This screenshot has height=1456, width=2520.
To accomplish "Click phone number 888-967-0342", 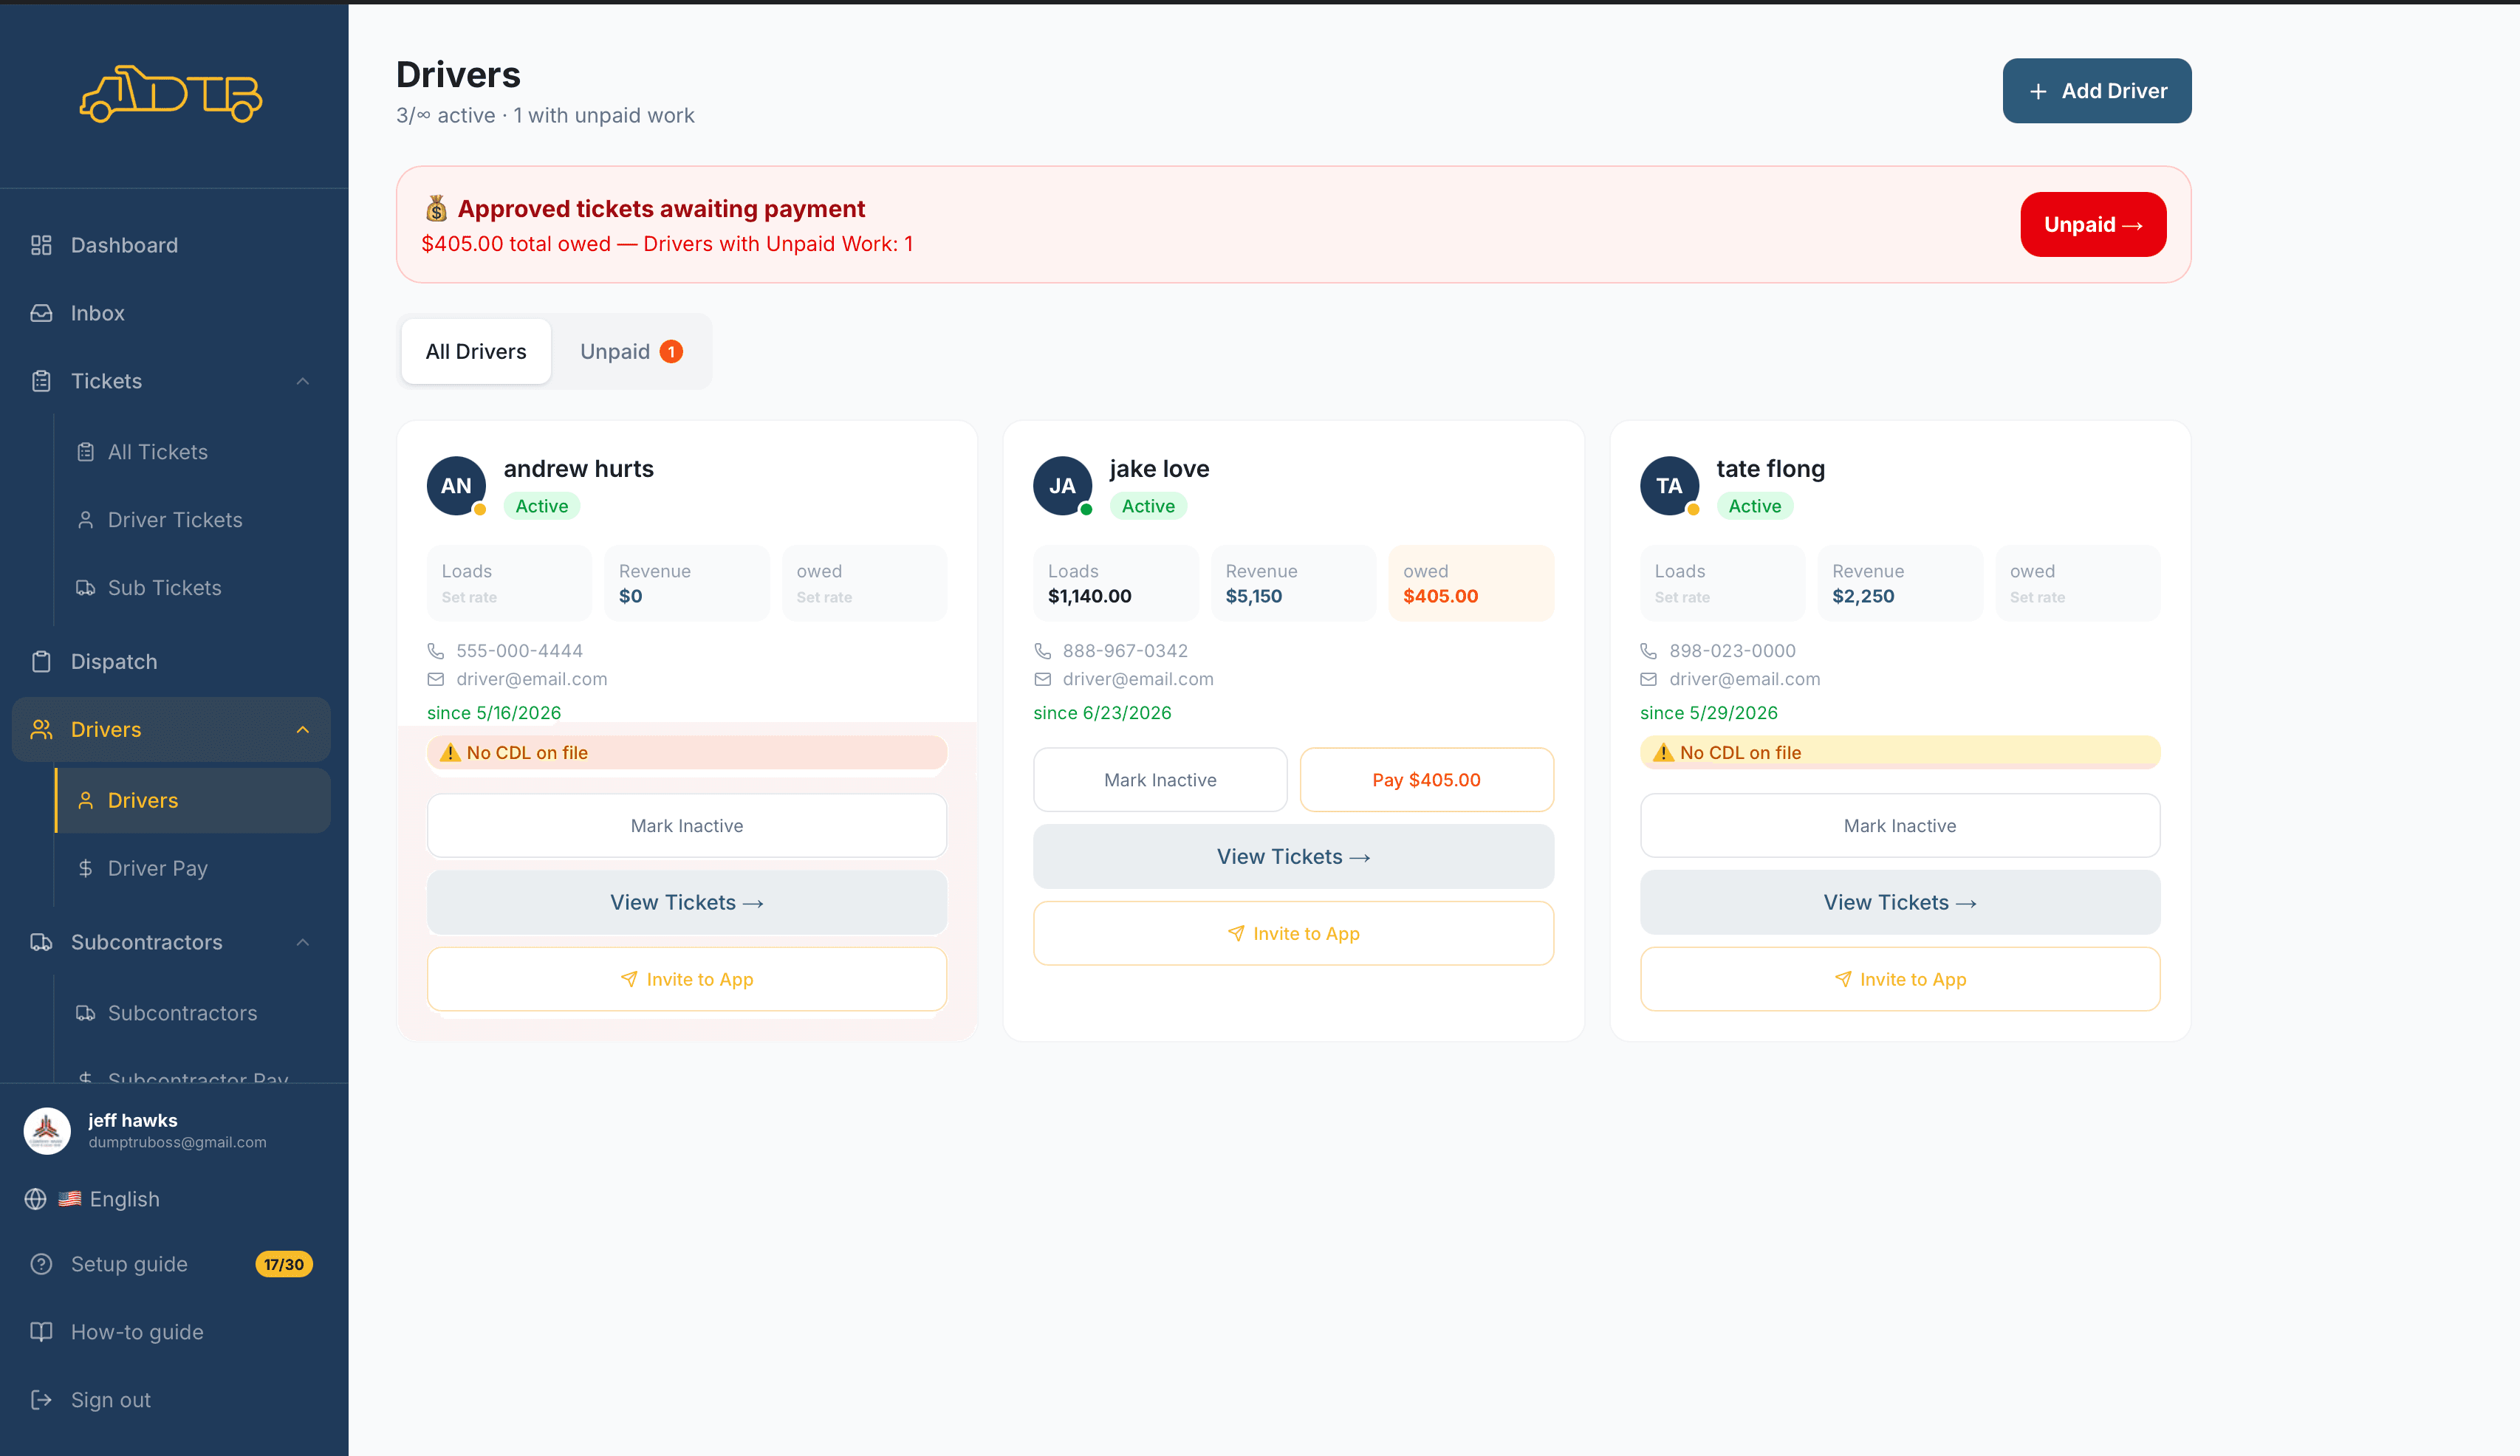I will (x=1125, y=651).
